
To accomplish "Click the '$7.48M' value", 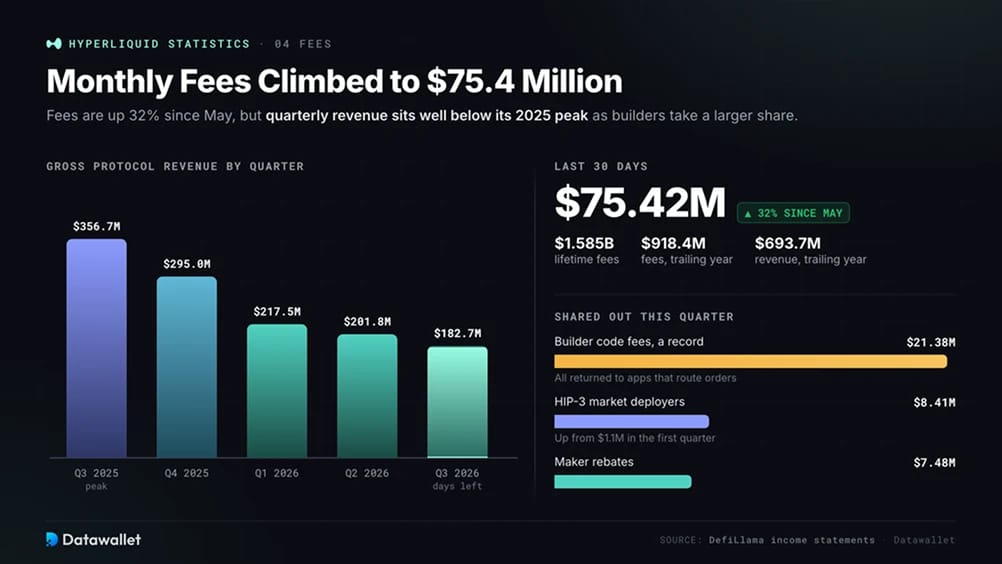I will tap(934, 462).
